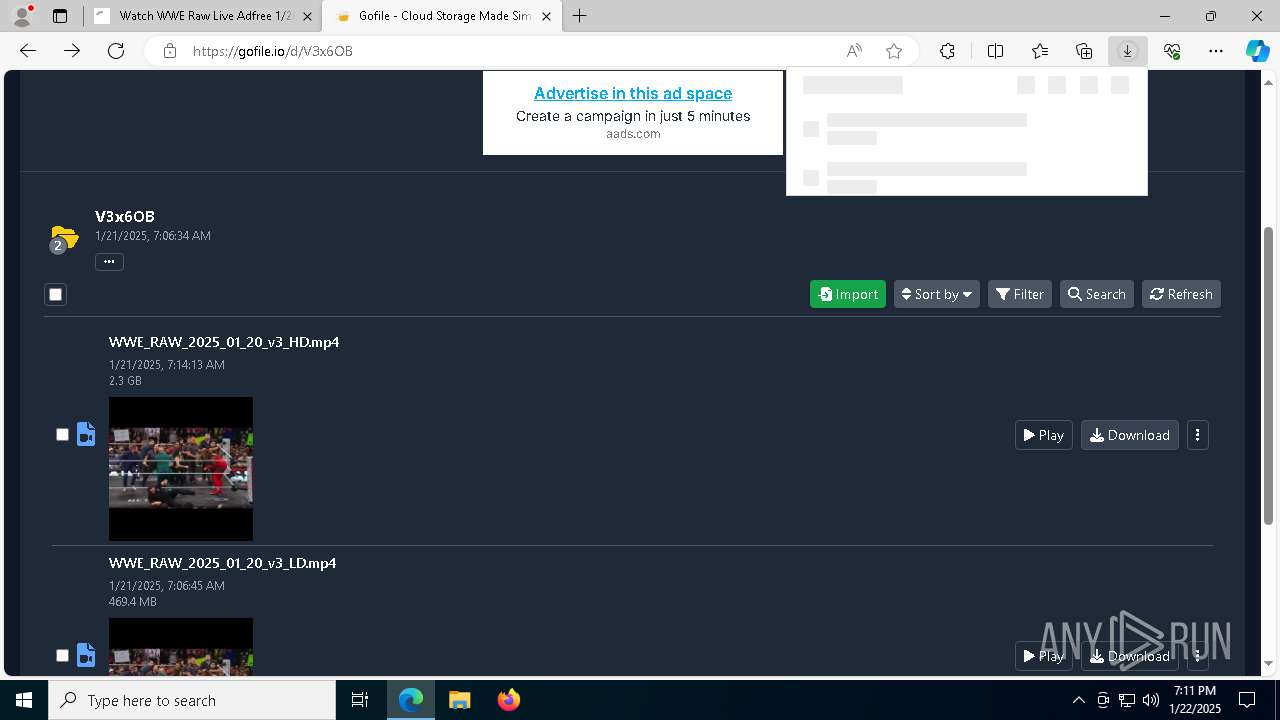Toggle Split screen view
1280x720 pixels.
click(996, 51)
